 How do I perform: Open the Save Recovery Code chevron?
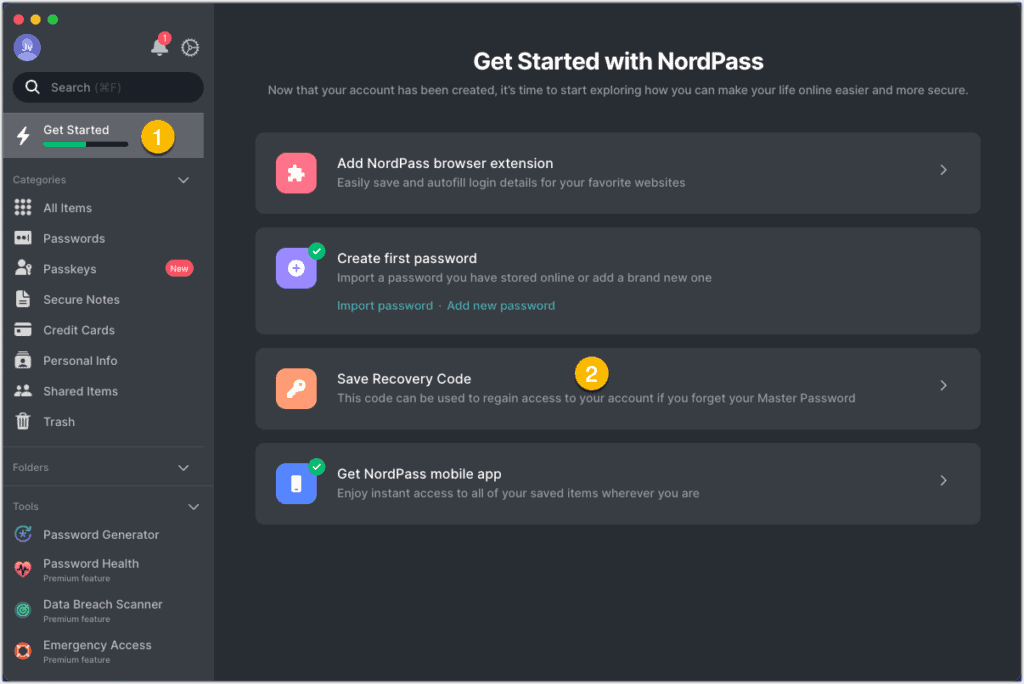click(x=943, y=385)
